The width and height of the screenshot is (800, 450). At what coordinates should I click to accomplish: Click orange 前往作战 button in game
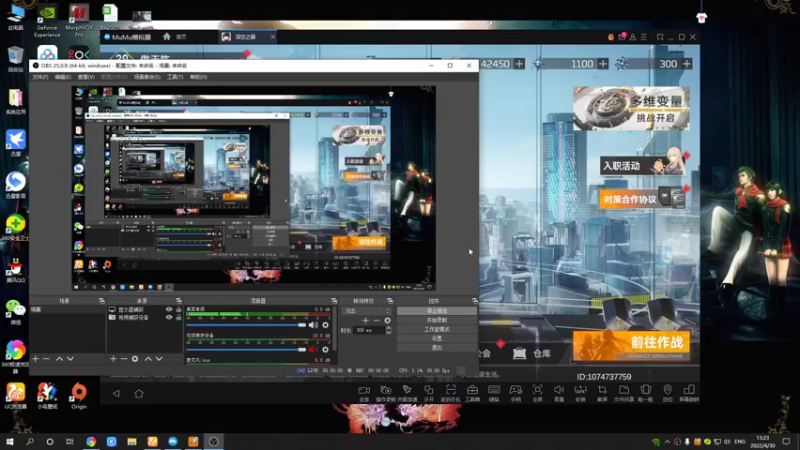(632, 345)
